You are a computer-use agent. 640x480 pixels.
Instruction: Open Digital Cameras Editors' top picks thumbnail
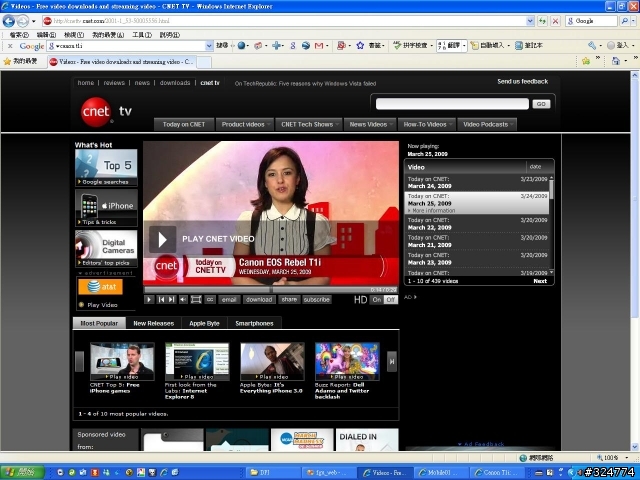tap(106, 249)
